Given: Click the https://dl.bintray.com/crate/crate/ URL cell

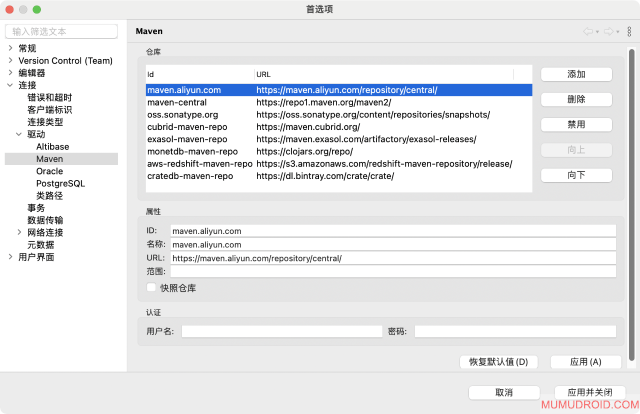Looking at the screenshot, I should 325,176.
